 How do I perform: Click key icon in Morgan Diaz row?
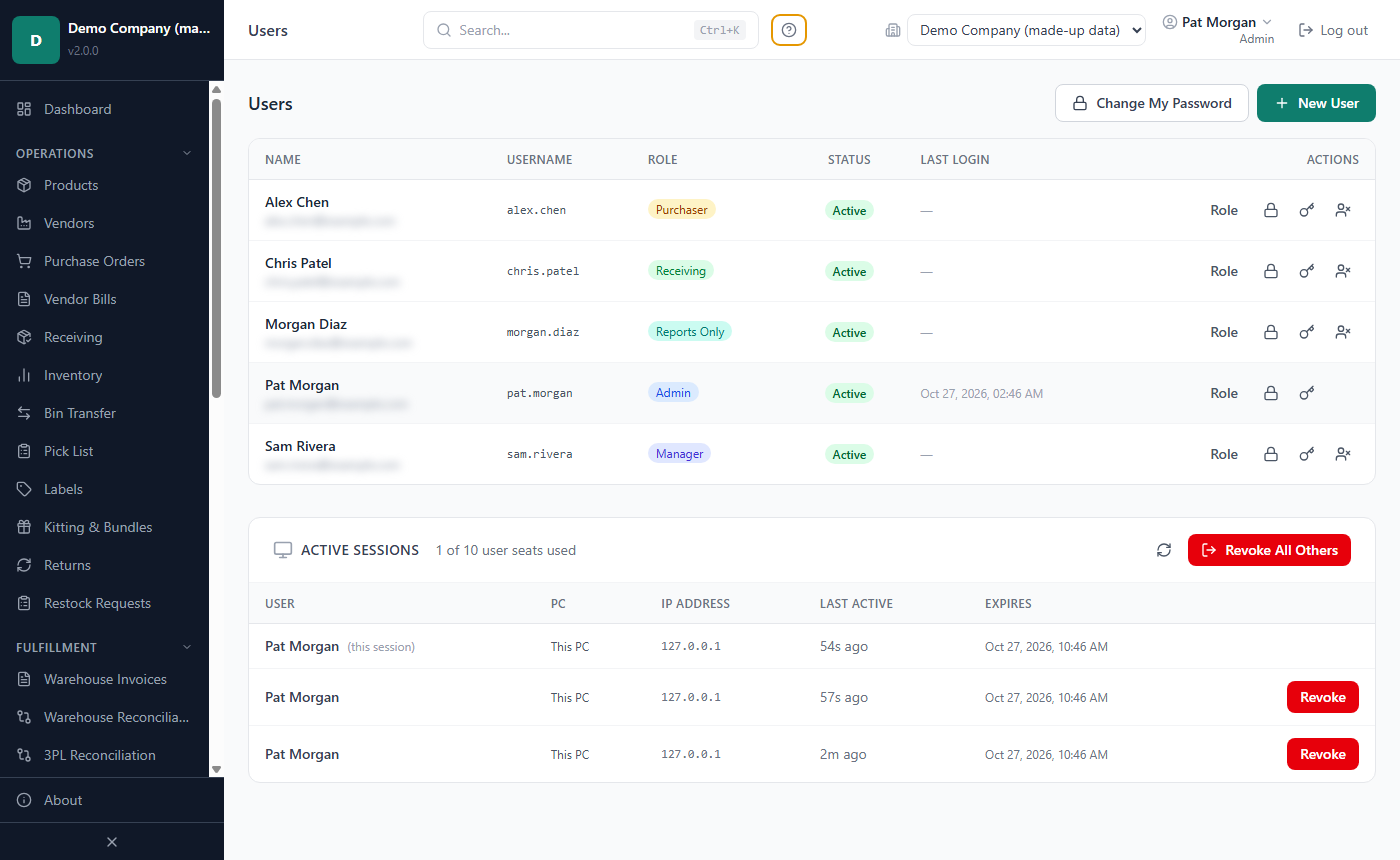point(1307,332)
